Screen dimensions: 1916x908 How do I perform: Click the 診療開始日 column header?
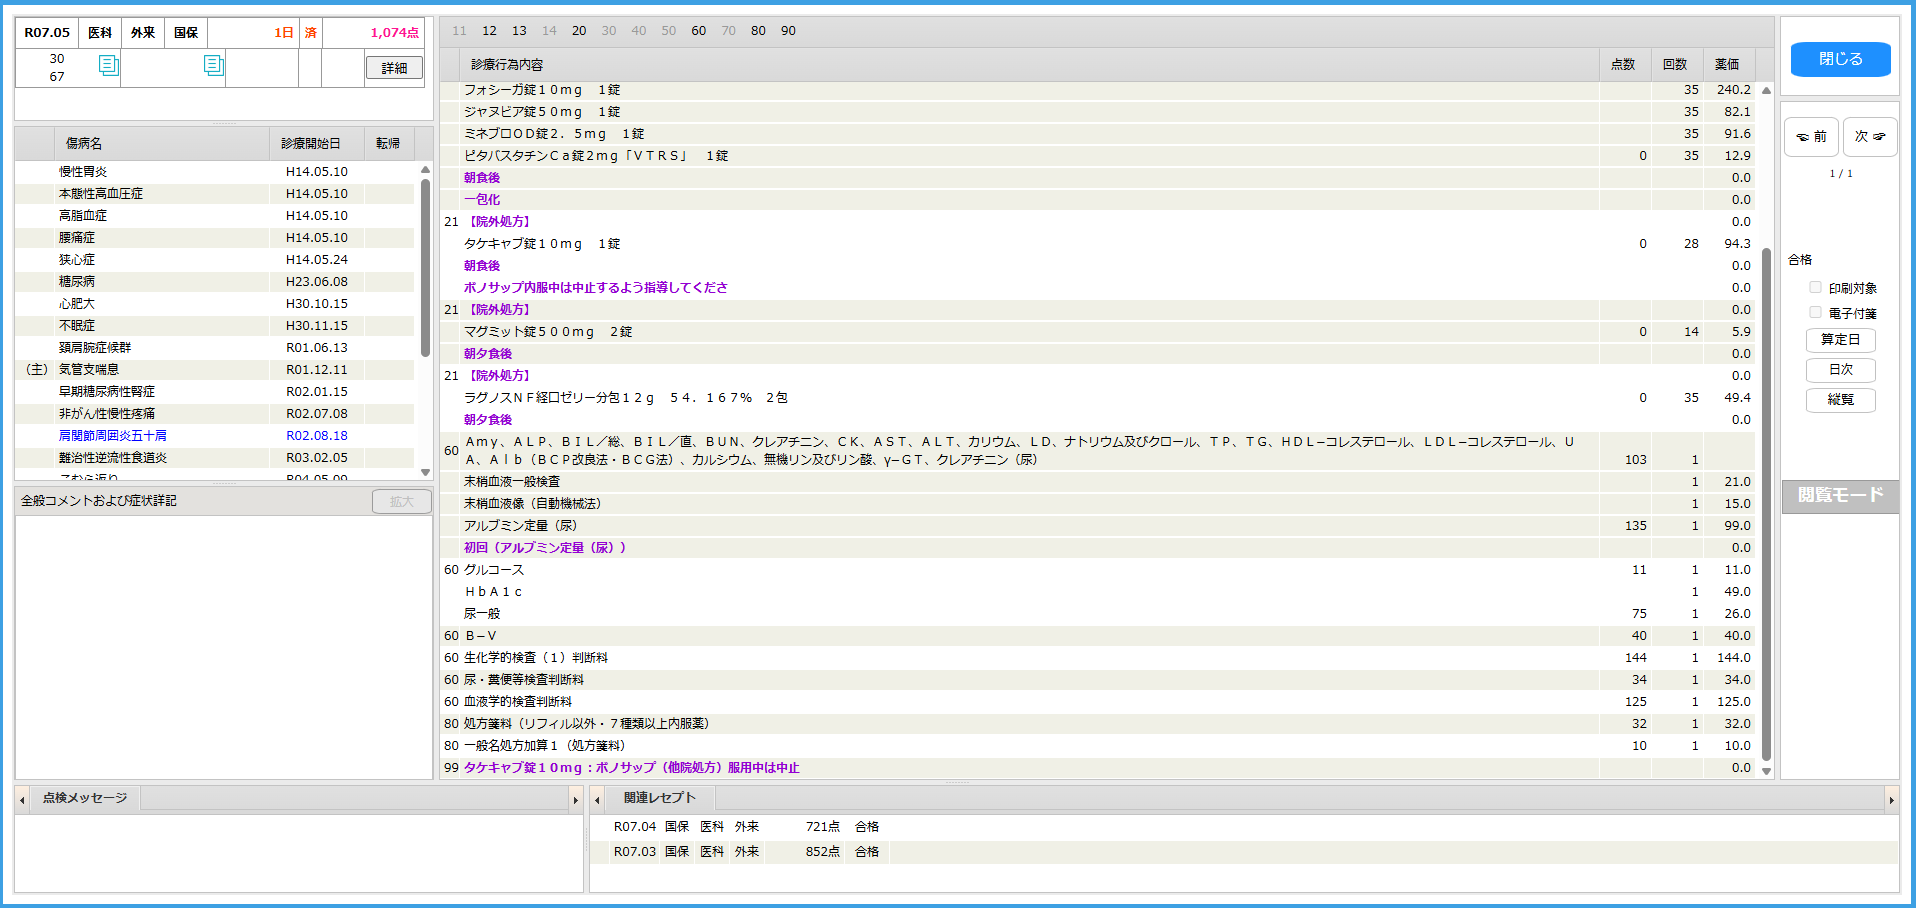(x=316, y=144)
